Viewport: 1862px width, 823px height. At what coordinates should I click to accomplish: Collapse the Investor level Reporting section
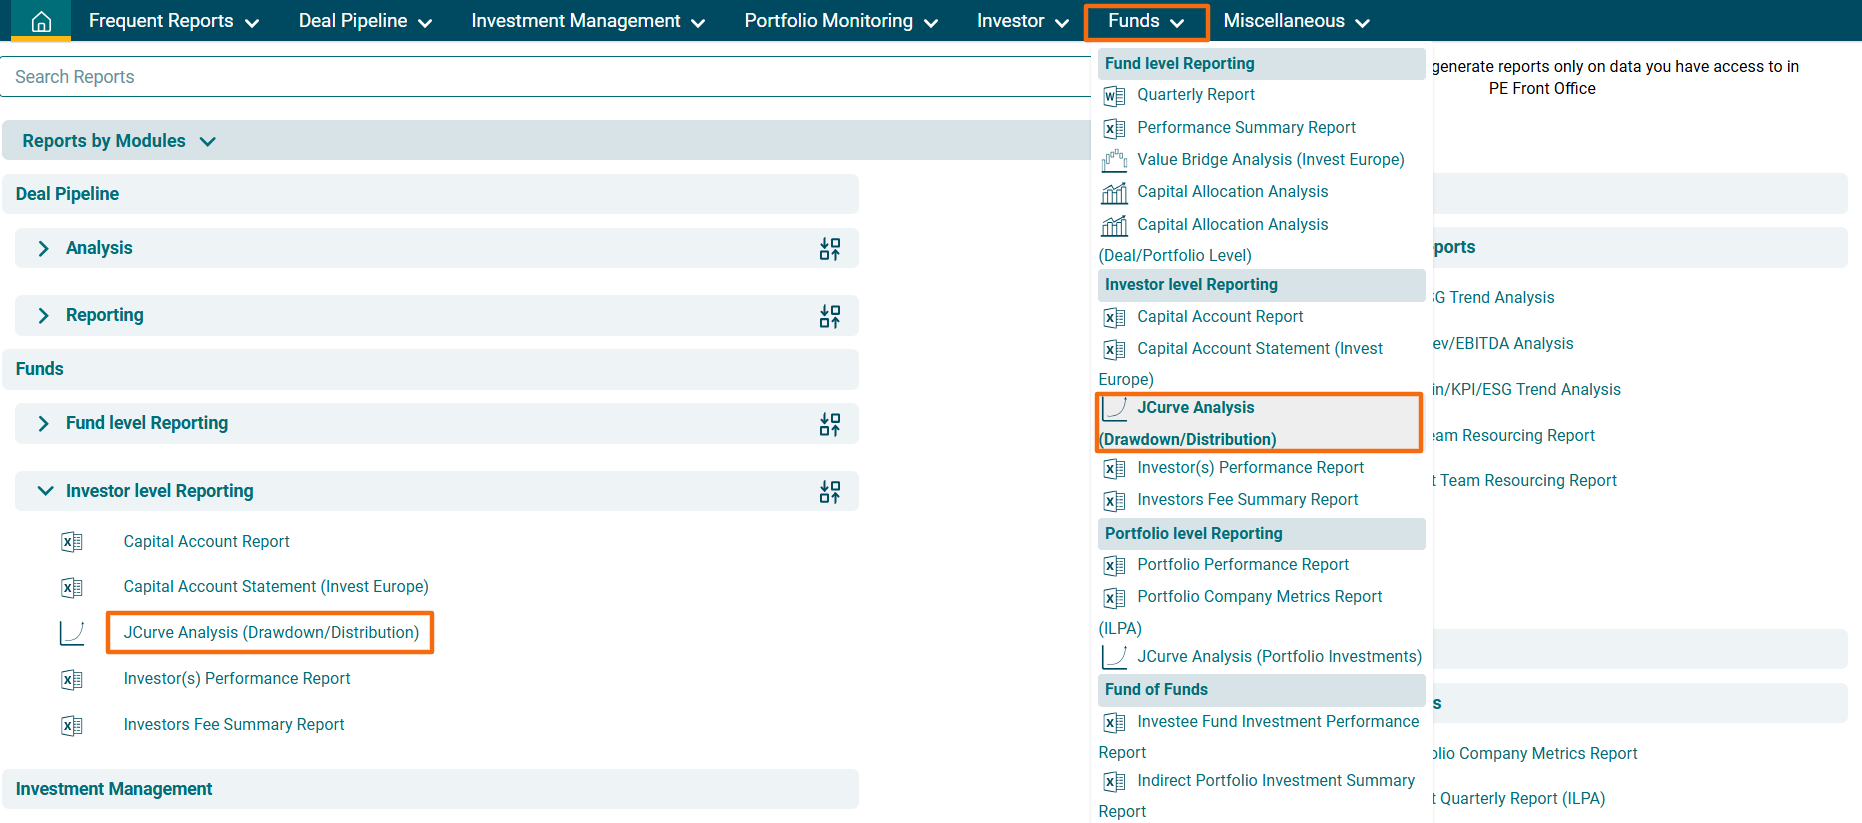tap(45, 491)
